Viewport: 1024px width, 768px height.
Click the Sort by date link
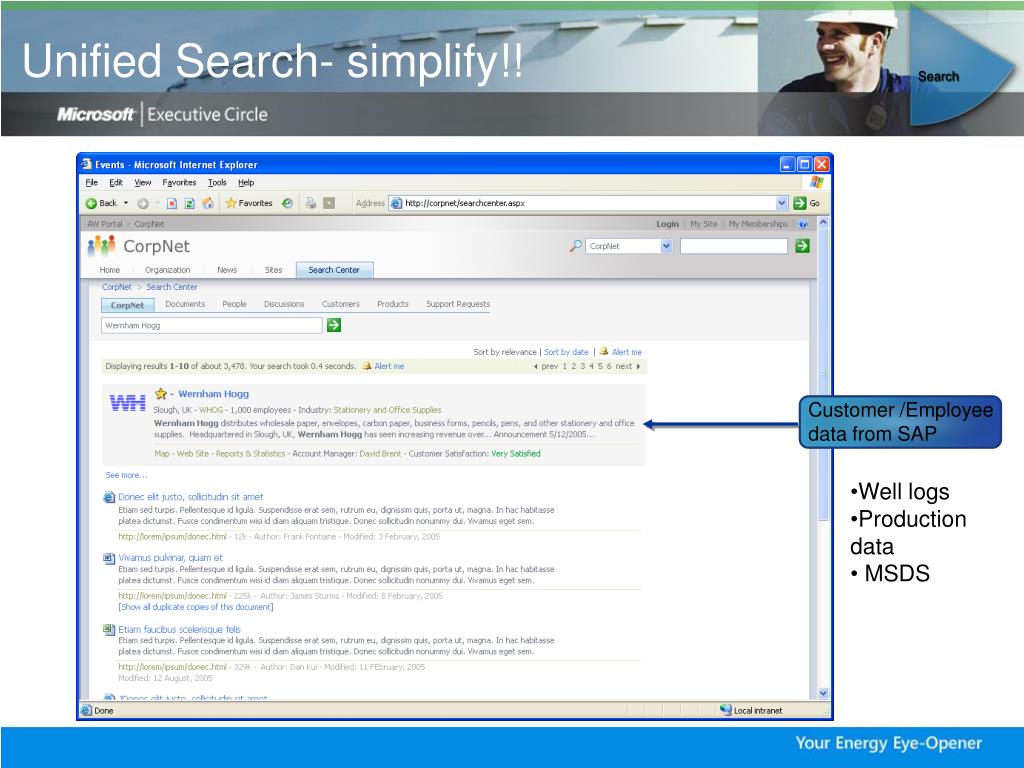(566, 352)
